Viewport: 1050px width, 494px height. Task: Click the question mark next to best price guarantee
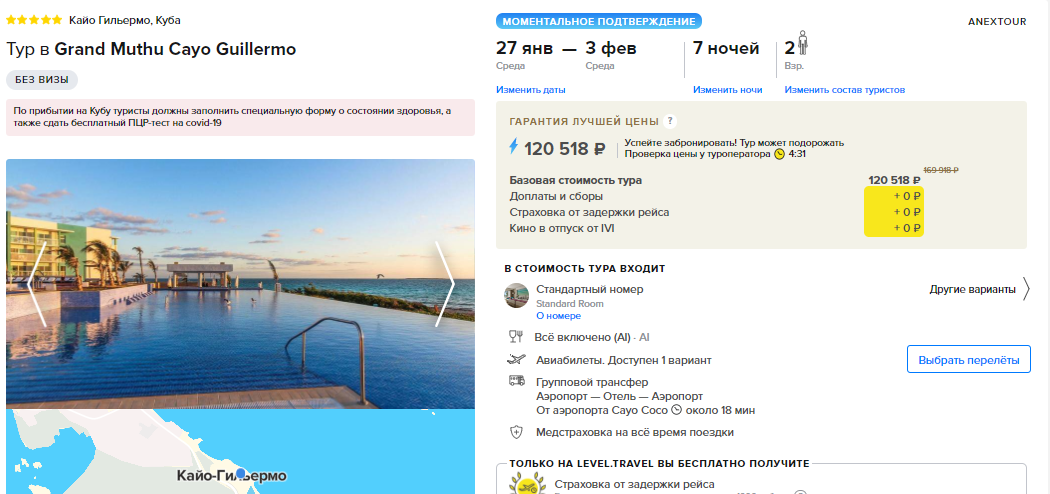670,122
